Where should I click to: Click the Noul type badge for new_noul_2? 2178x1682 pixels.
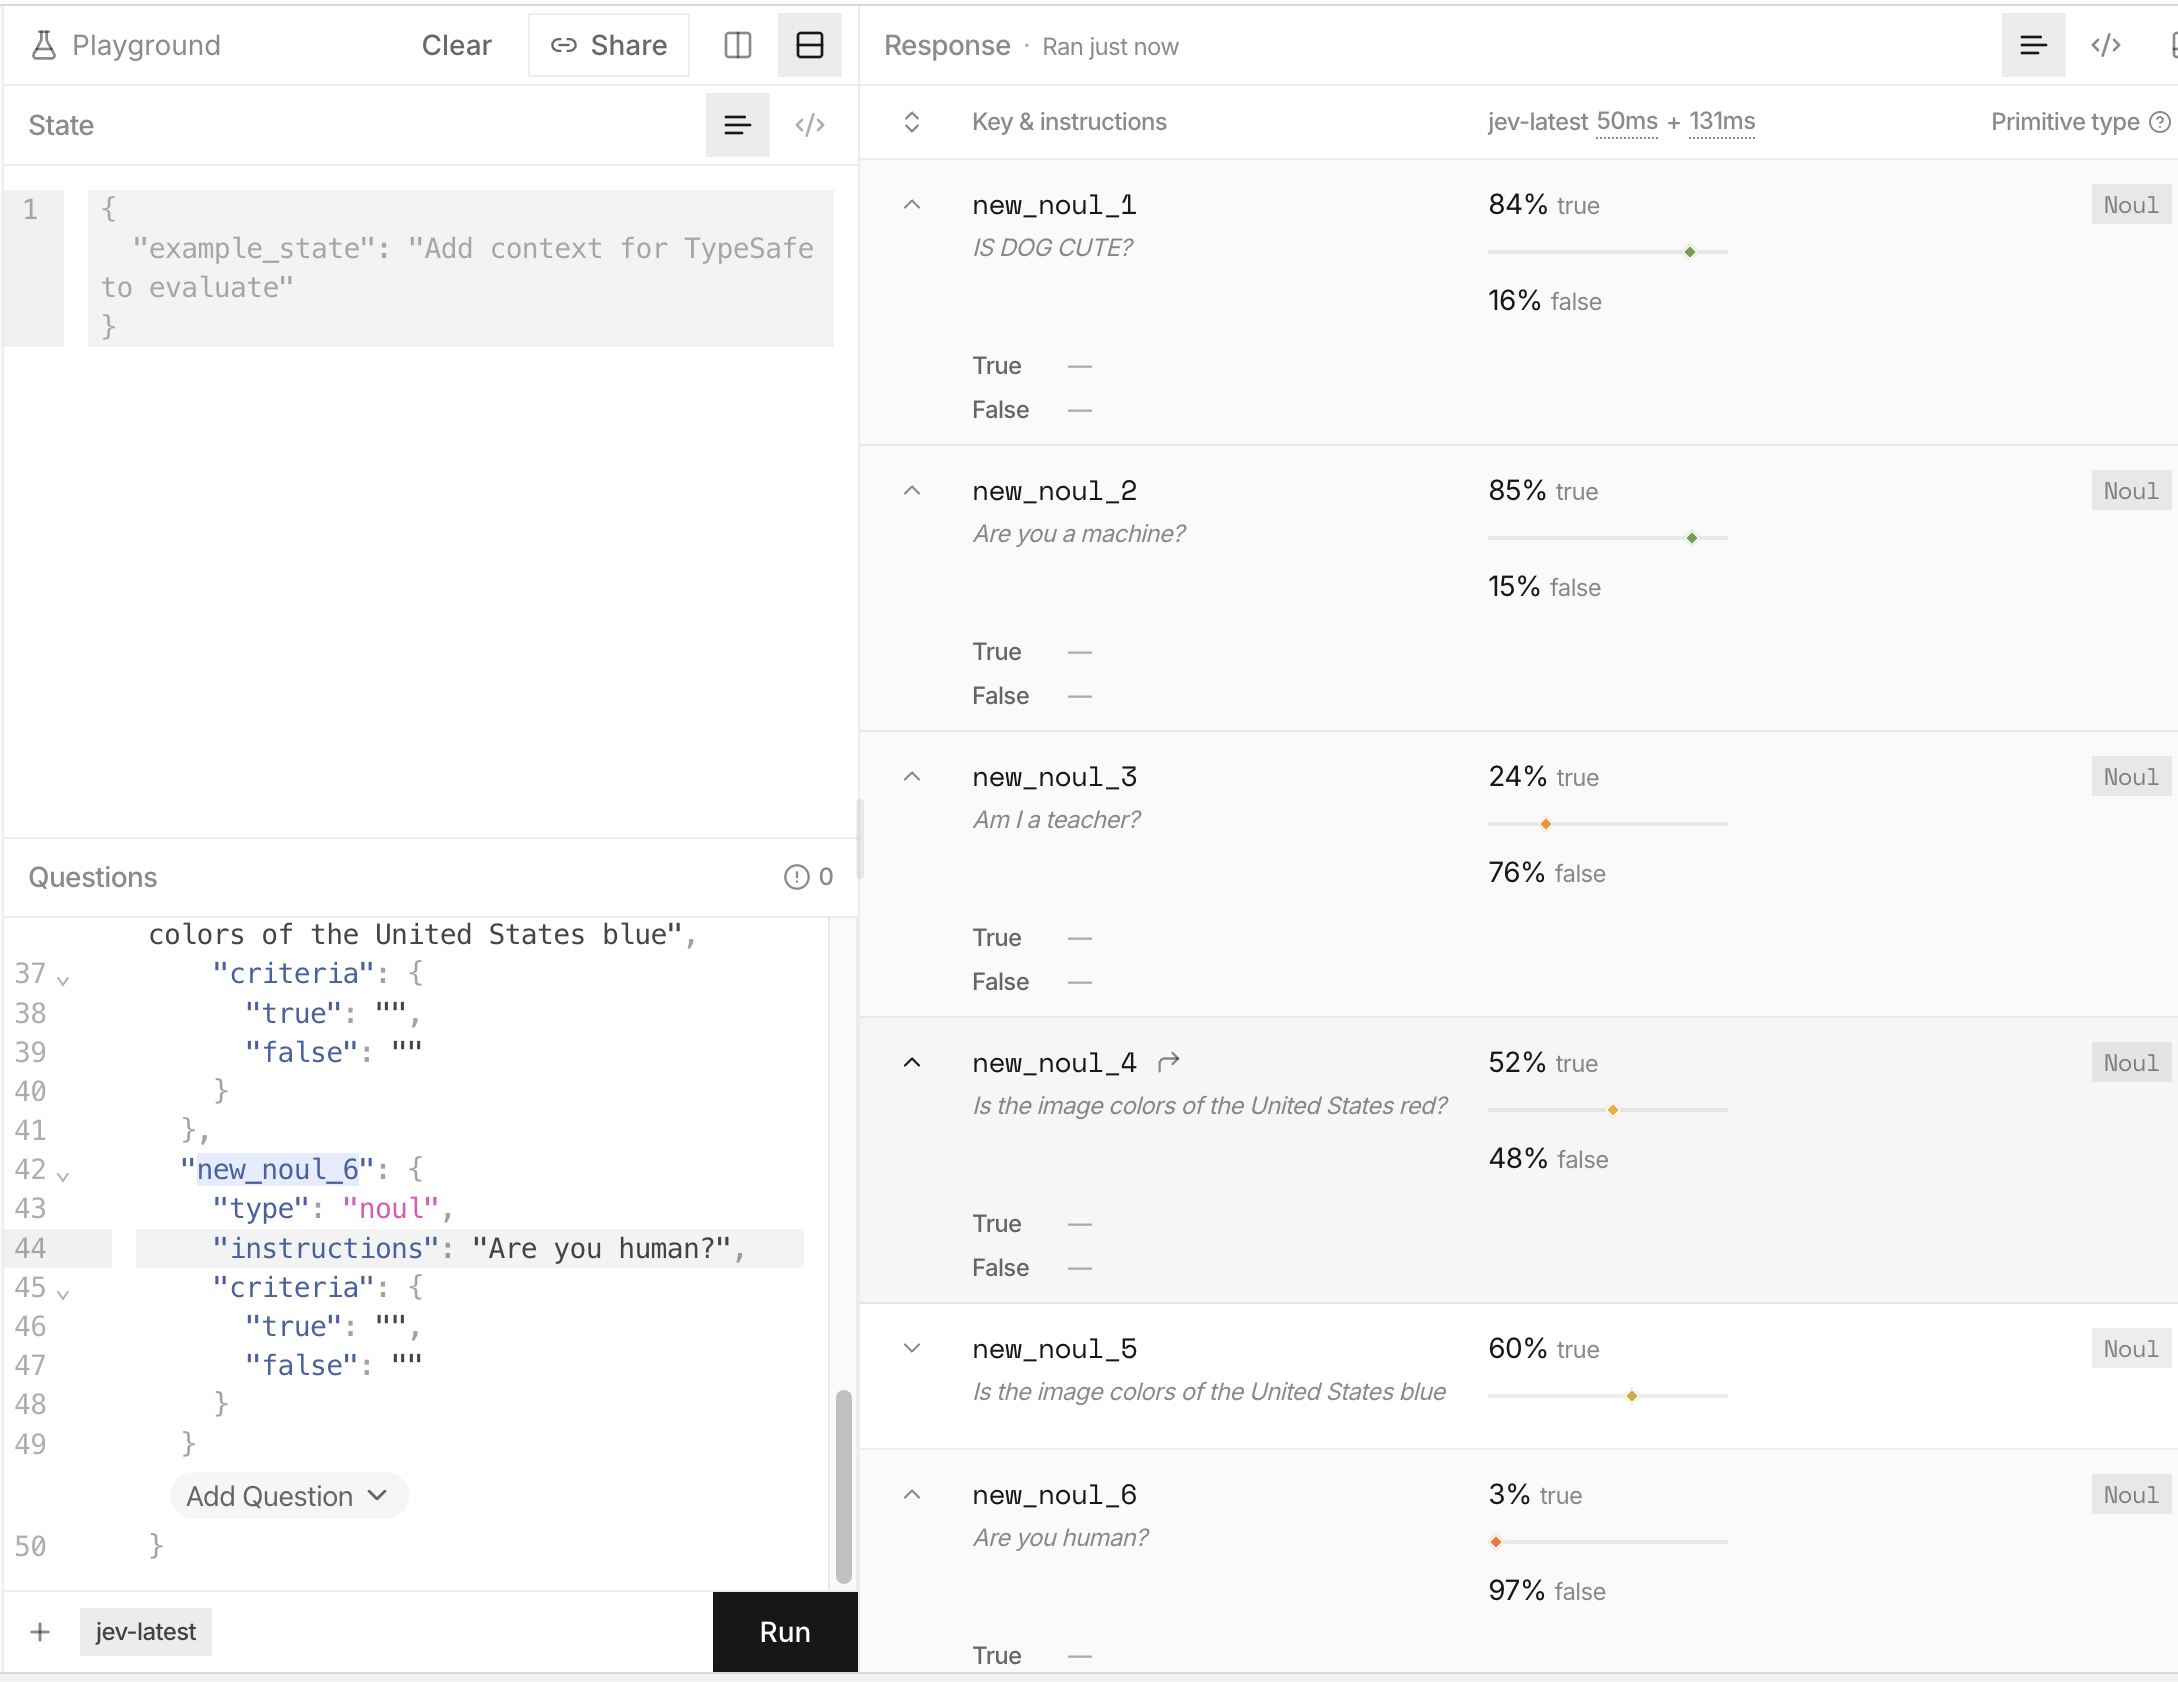2131,491
